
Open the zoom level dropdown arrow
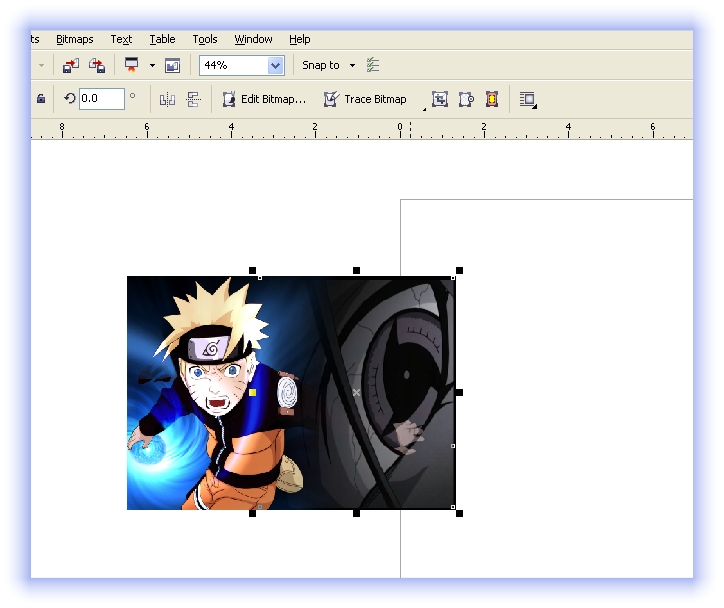pos(276,65)
